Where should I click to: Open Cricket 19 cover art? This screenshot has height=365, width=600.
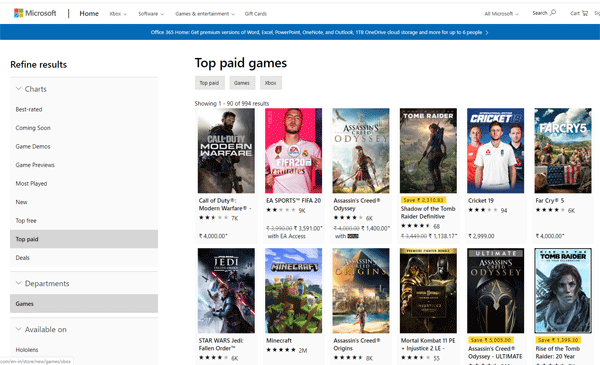click(496, 150)
